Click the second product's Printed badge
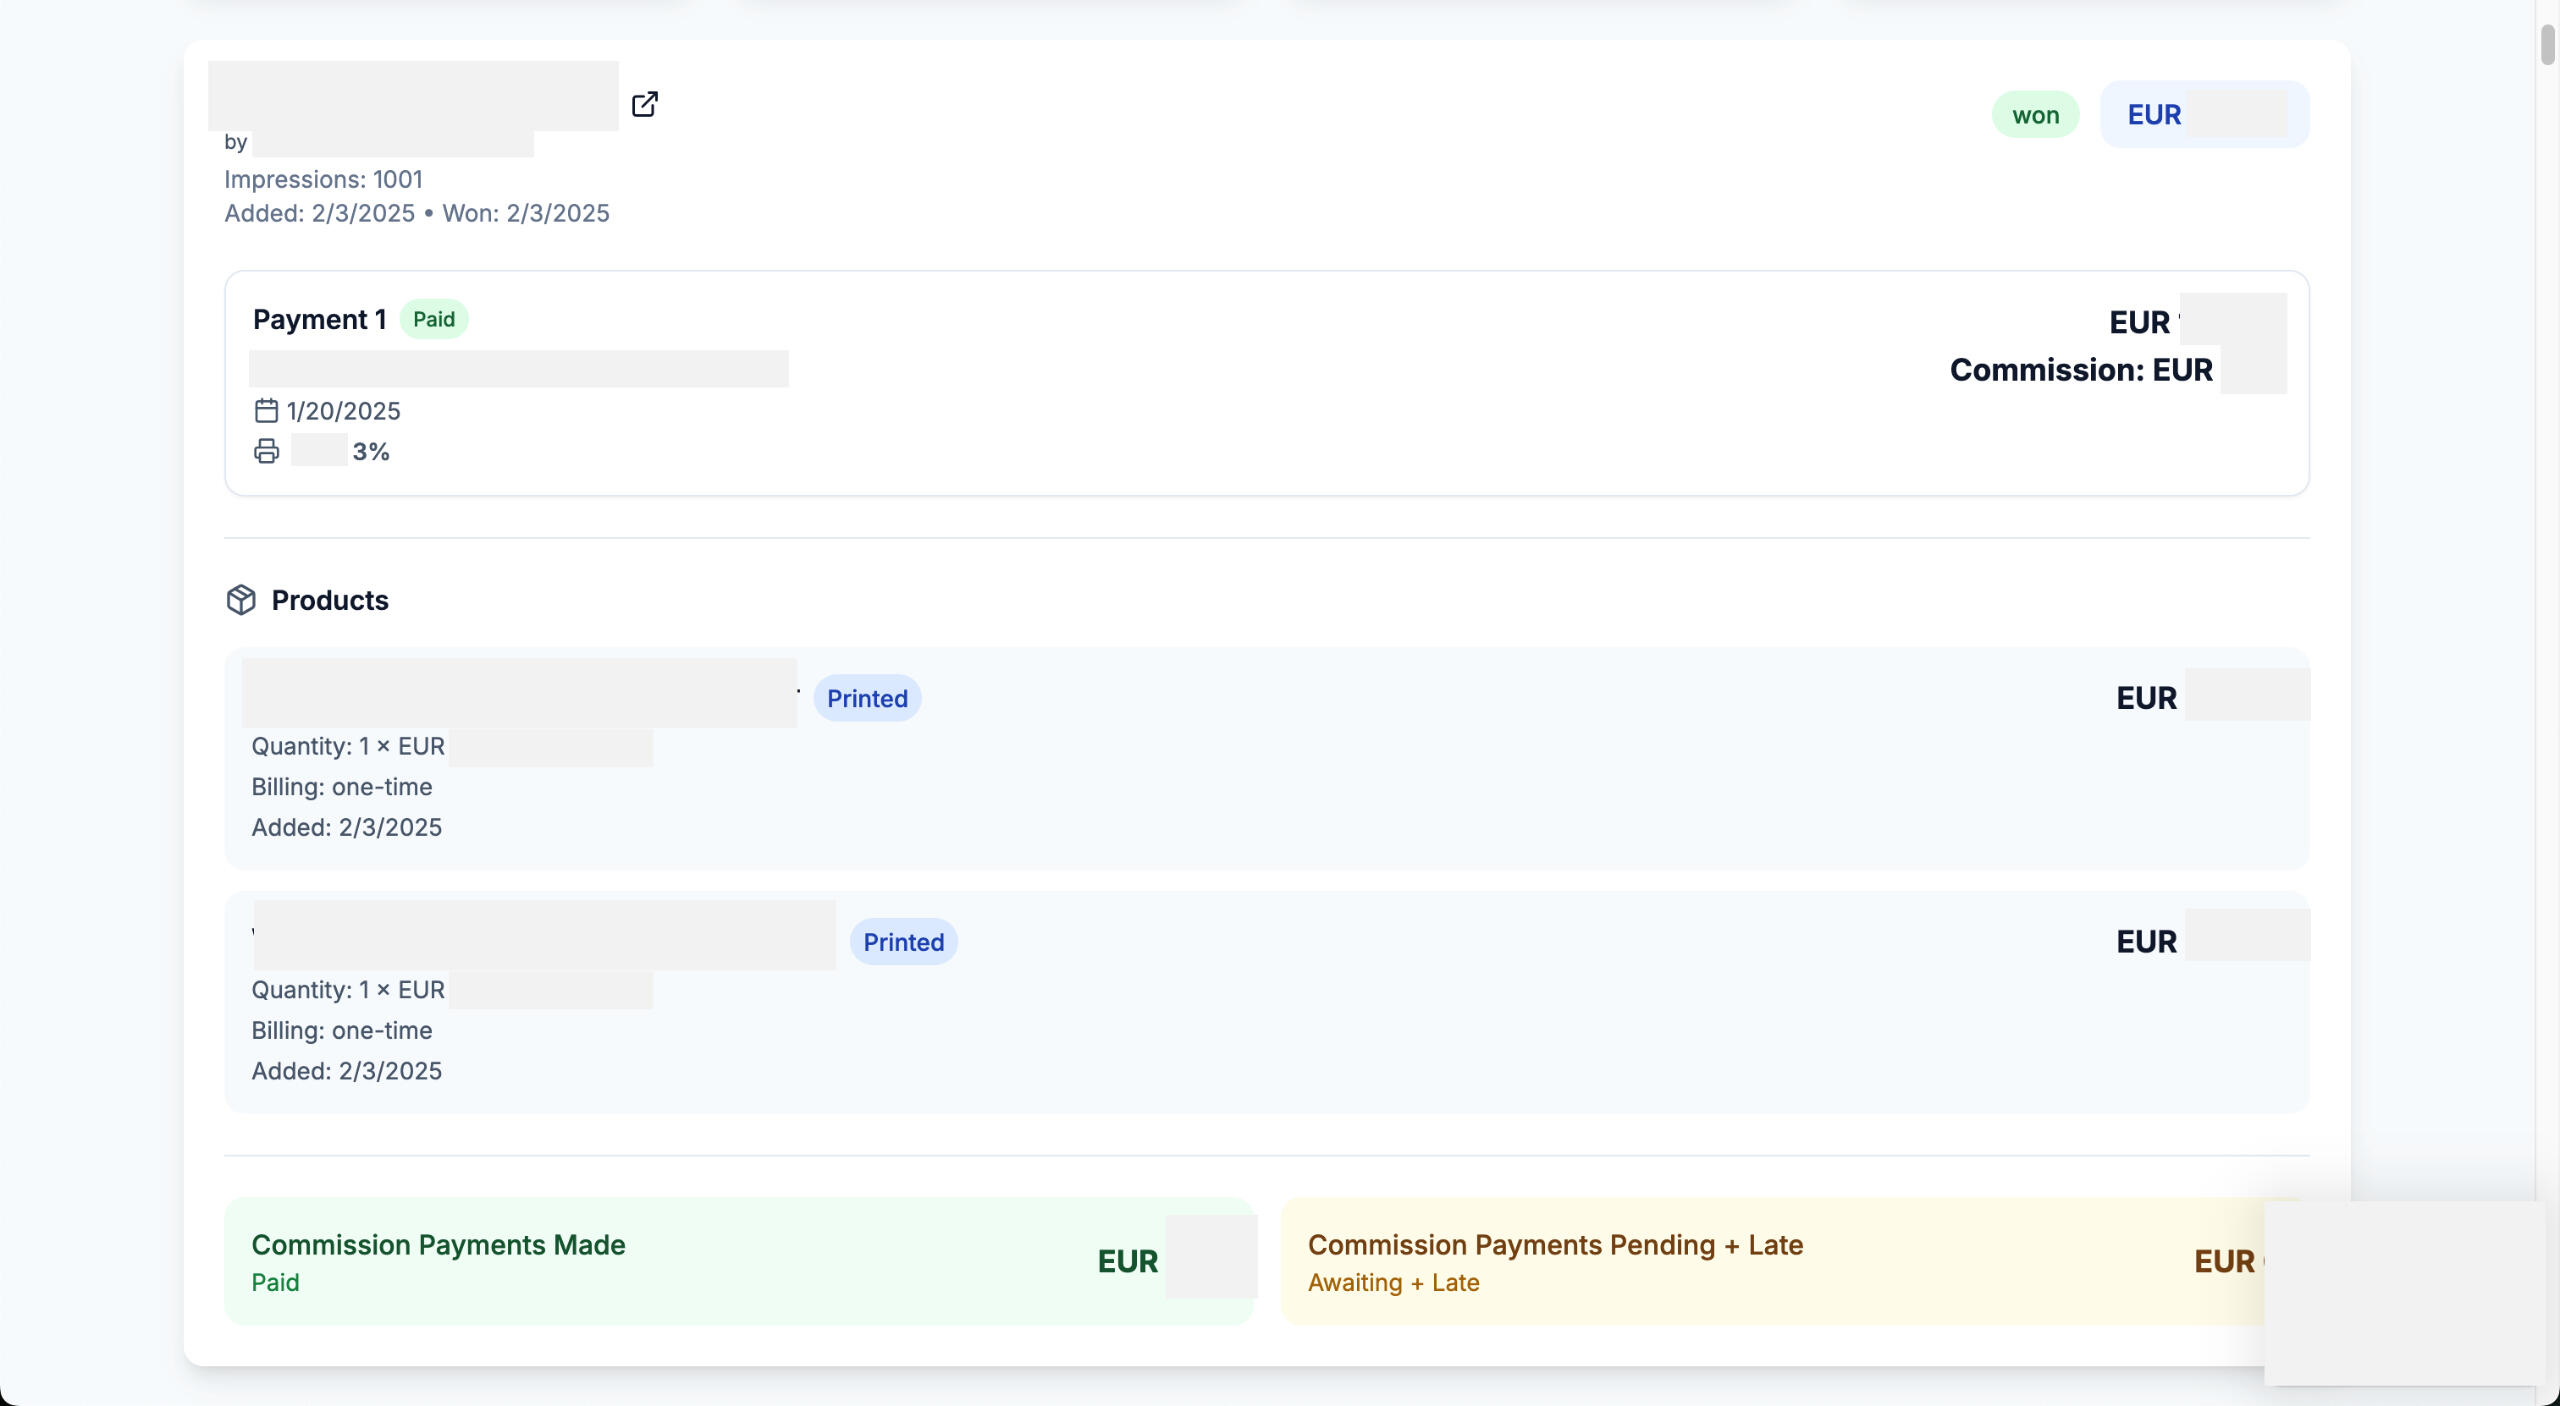 click(903, 942)
